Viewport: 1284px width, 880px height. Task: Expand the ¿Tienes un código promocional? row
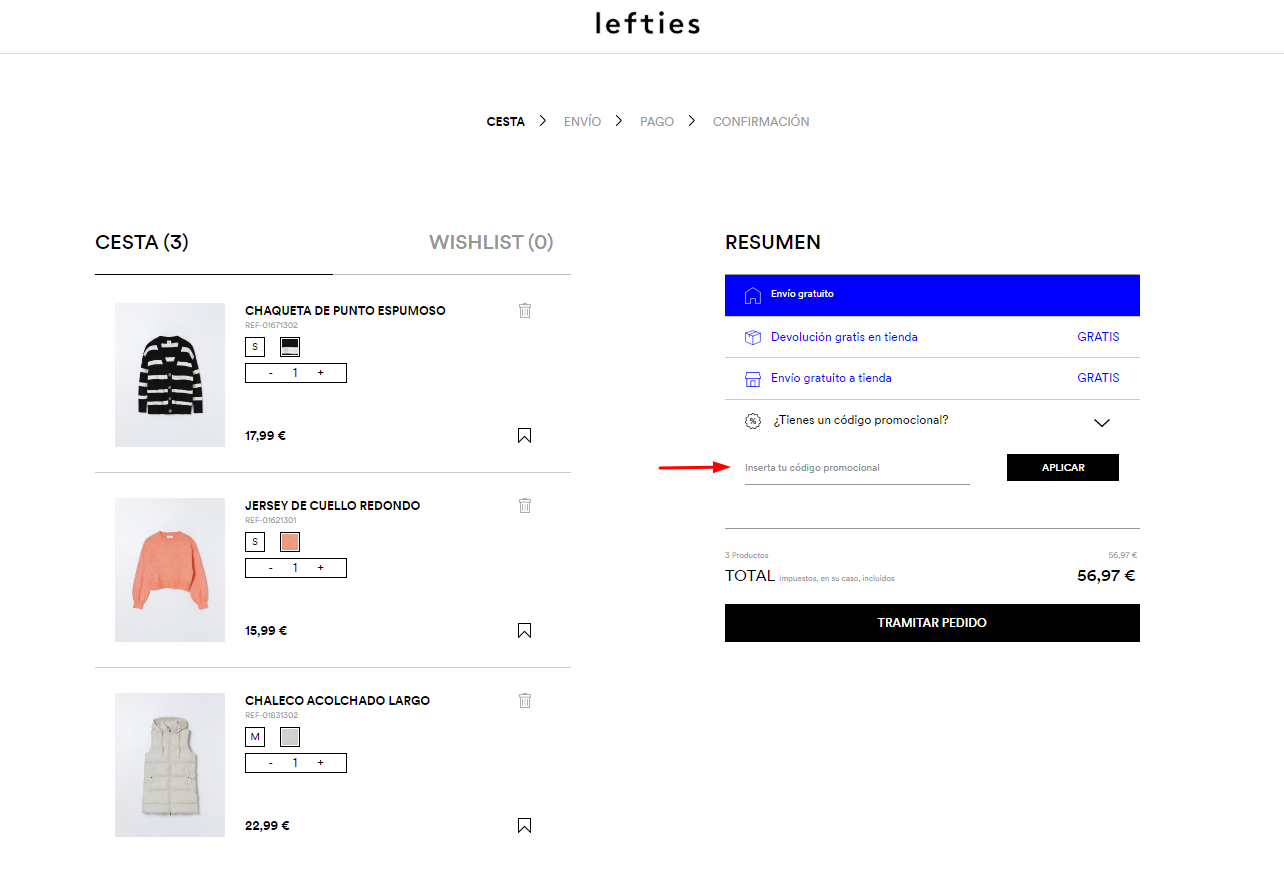[932, 421]
